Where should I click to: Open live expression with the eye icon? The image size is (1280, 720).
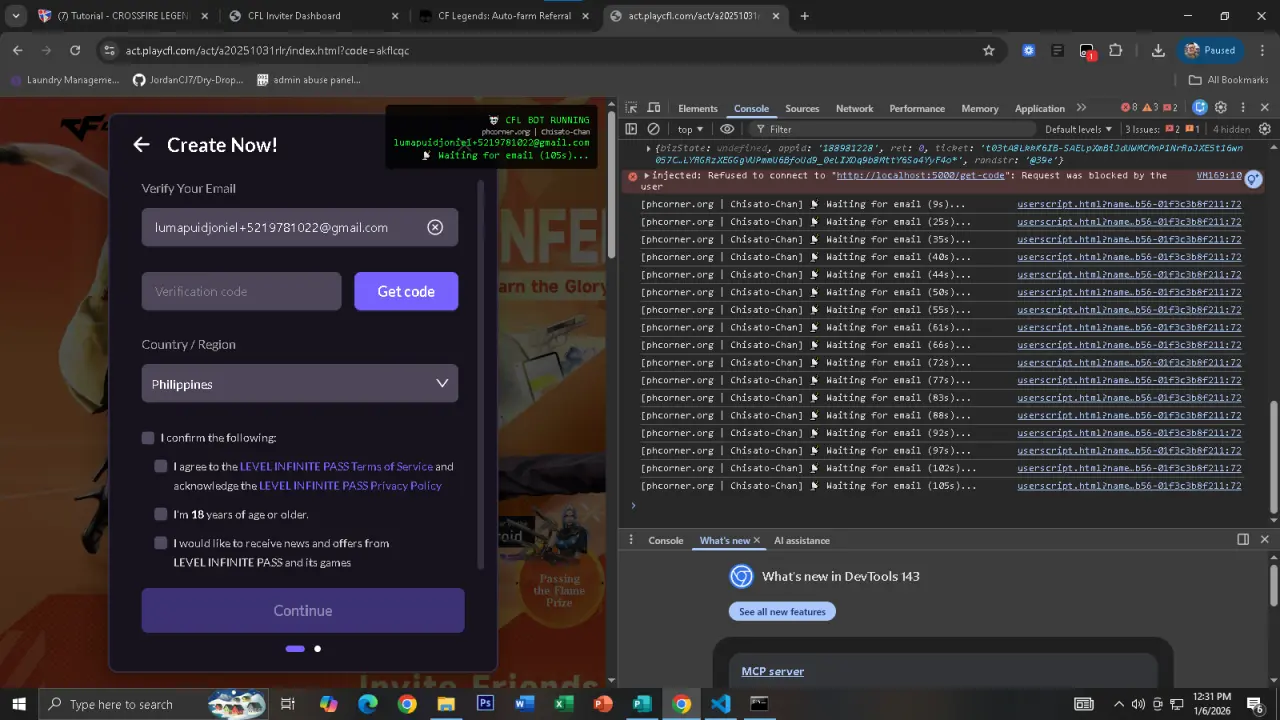(727, 129)
